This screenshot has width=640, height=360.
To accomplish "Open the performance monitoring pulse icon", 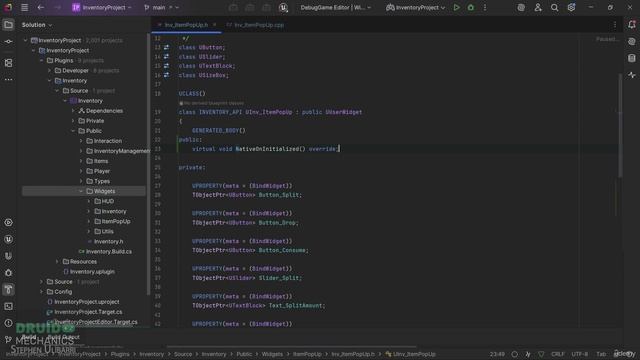I will 631,75.
